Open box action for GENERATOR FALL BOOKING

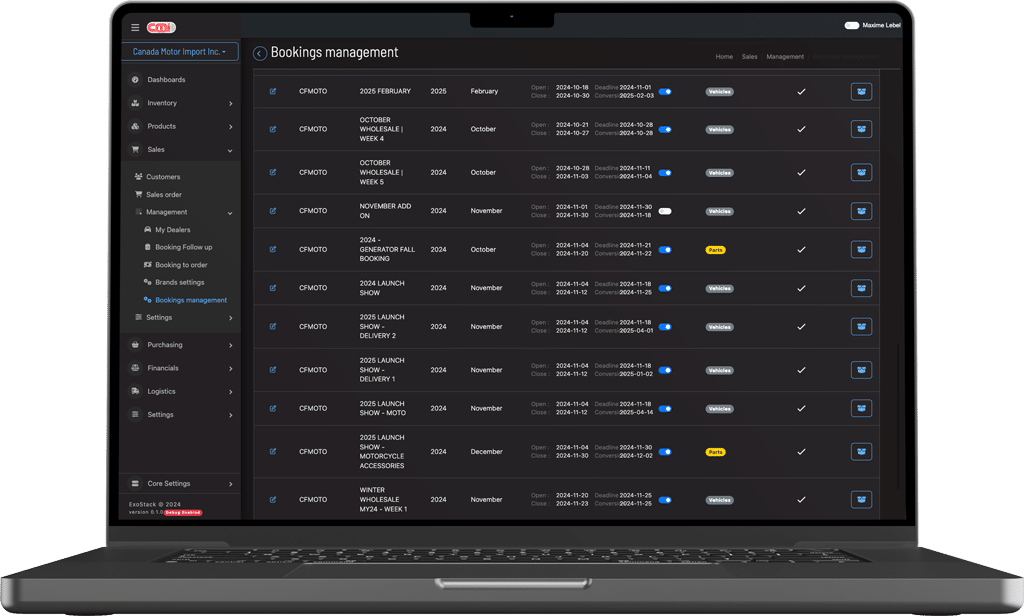coord(861,250)
